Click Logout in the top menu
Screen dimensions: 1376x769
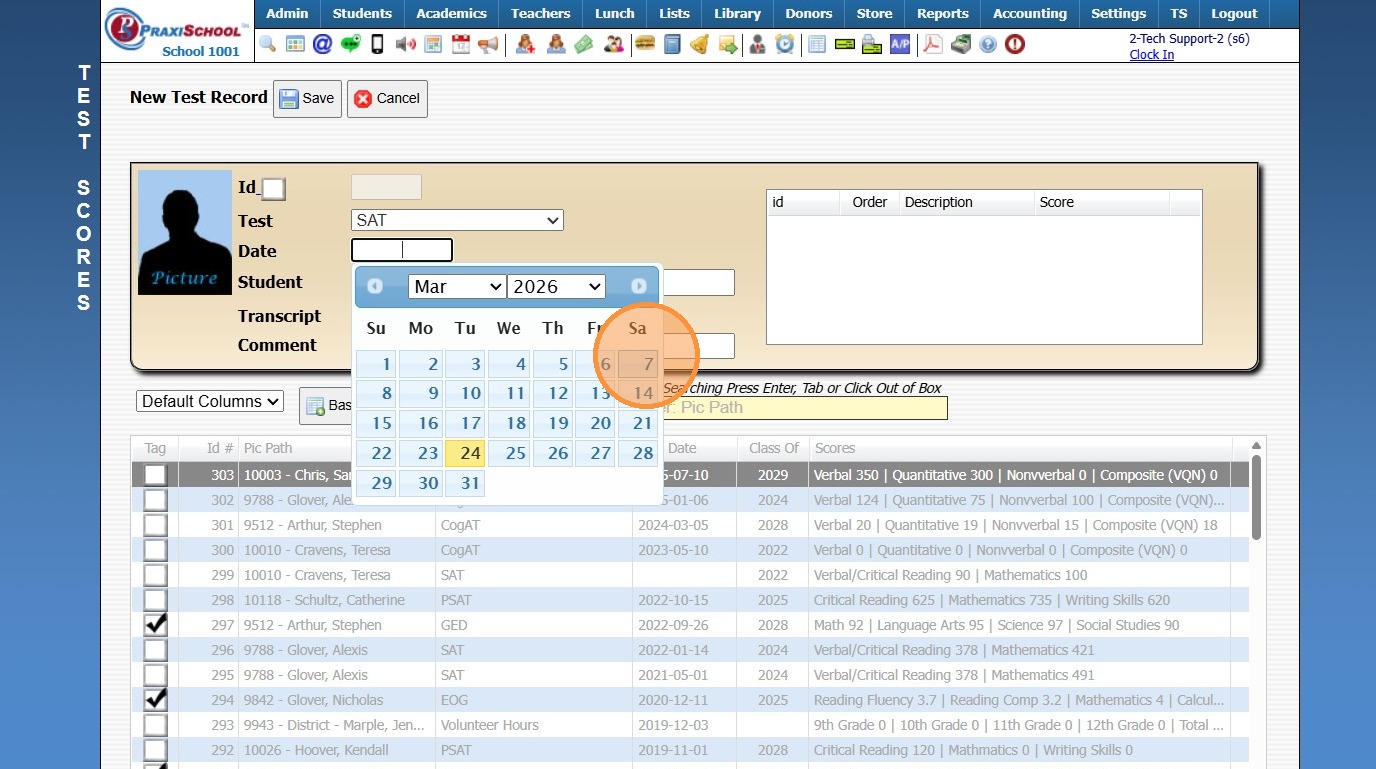[x=1234, y=14]
